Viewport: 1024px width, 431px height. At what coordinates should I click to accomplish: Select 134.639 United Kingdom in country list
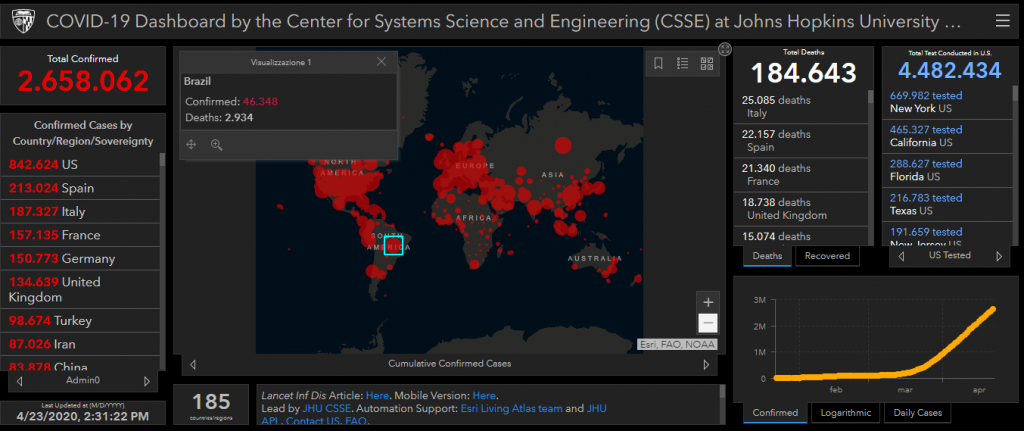[x=80, y=289]
